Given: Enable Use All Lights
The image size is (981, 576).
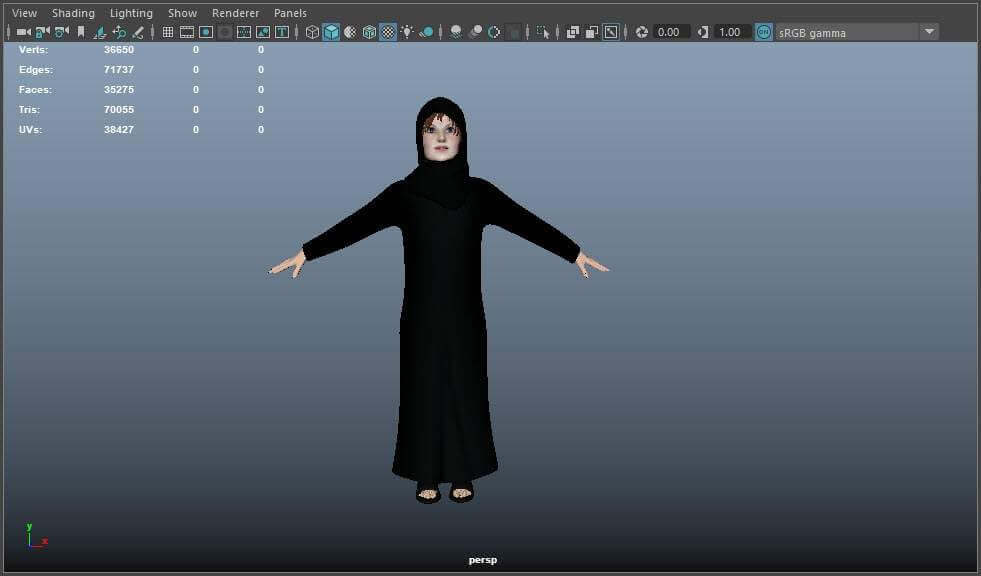Looking at the screenshot, I should 407,32.
